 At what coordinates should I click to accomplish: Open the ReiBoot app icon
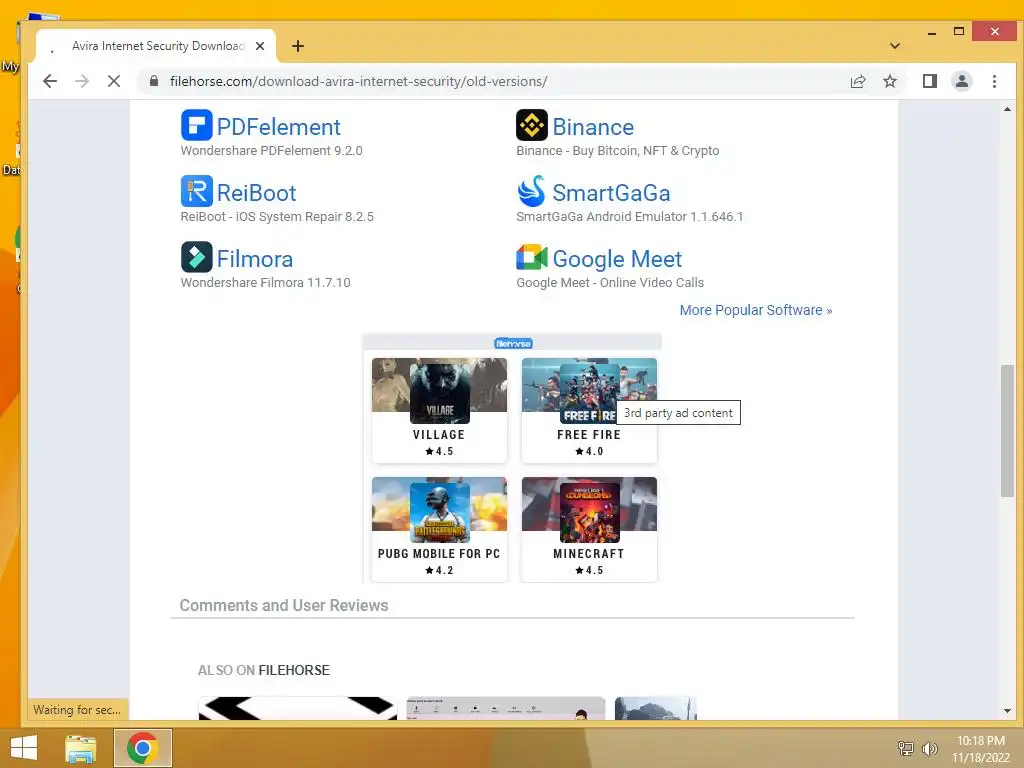tap(197, 191)
